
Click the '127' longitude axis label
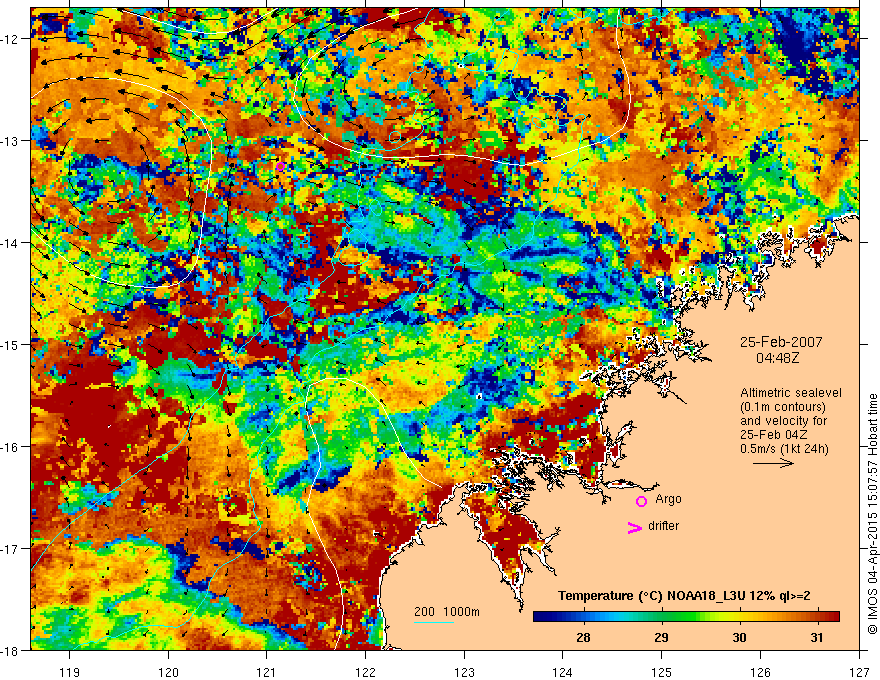(x=859, y=672)
